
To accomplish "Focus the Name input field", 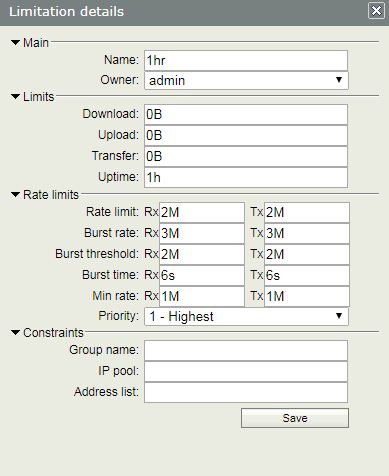I will point(246,60).
